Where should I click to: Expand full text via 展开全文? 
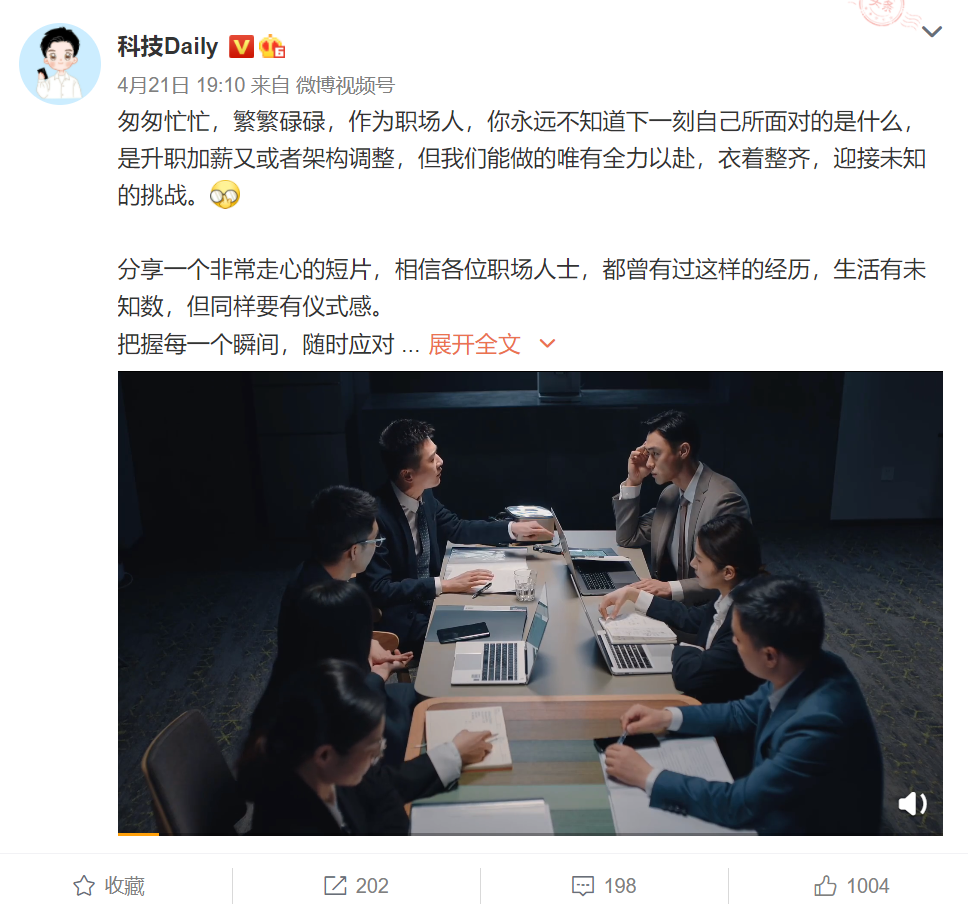(474, 344)
